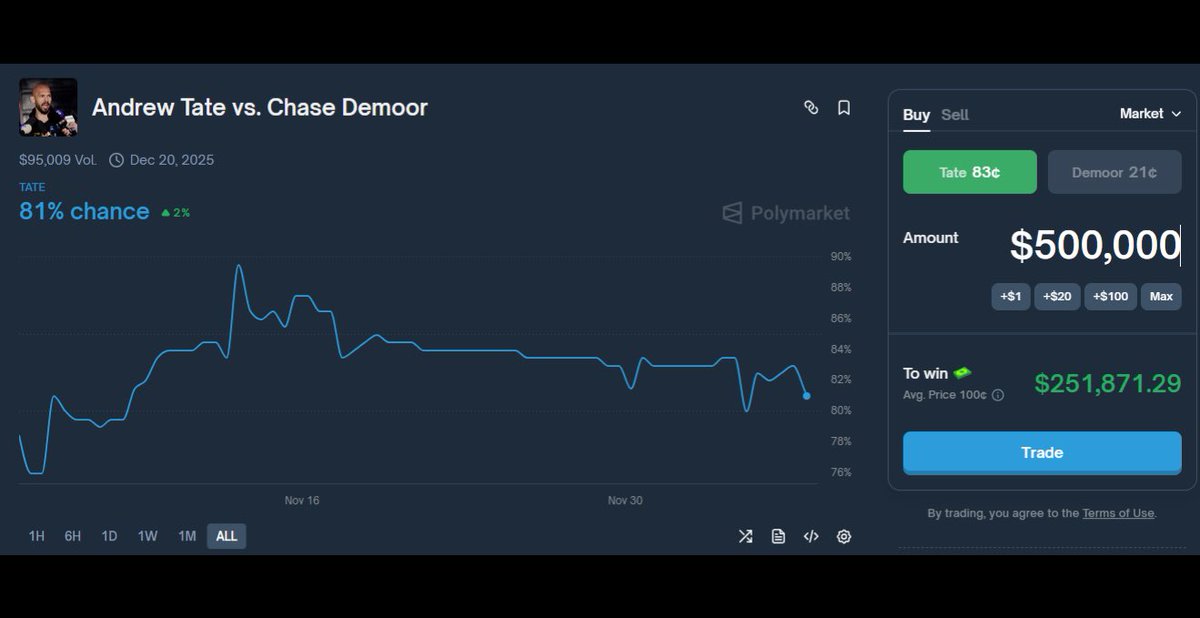This screenshot has height=618, width=1200.
Task: Bookmark the Andrew Tate market
Action: point(844,108)
